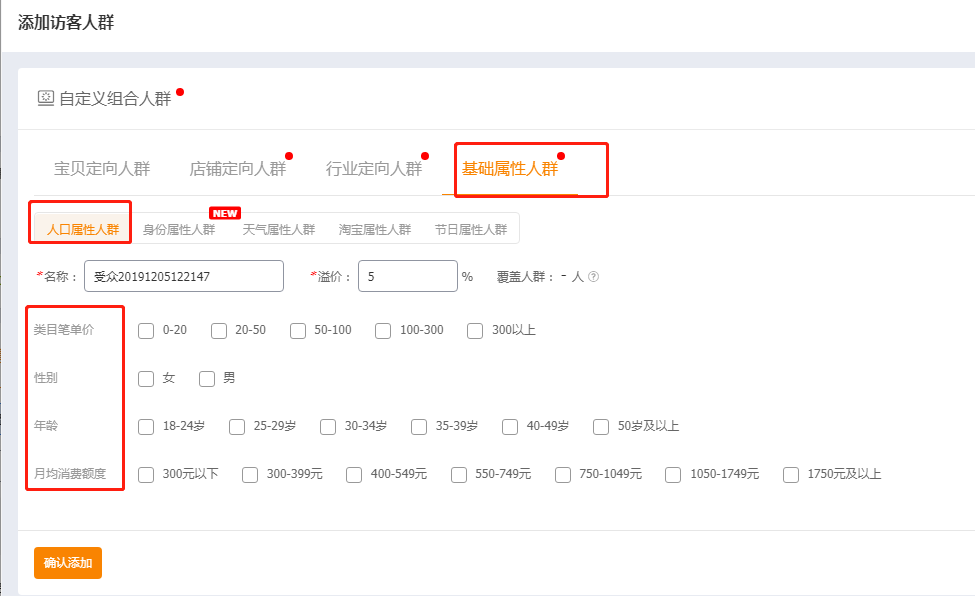The height and width of the screenshot is (596, 975).
Task: Enable the 300以上 price checkbox
Action: (x=475, y=330)
